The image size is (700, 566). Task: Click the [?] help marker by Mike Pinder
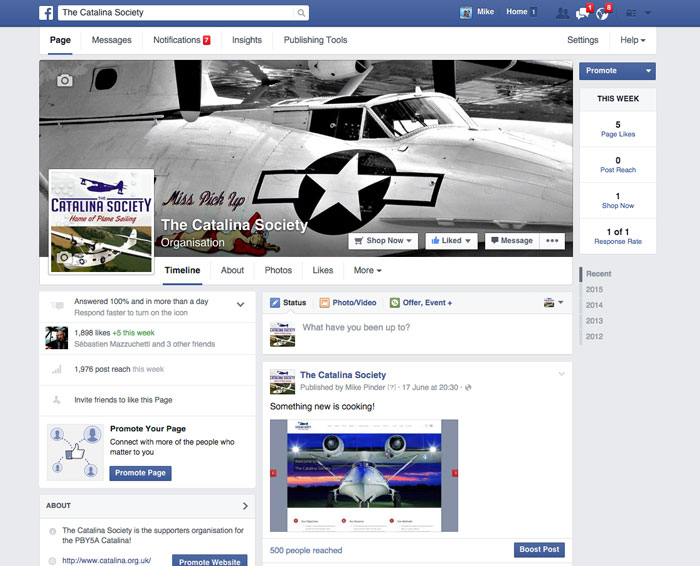(392, 387)
